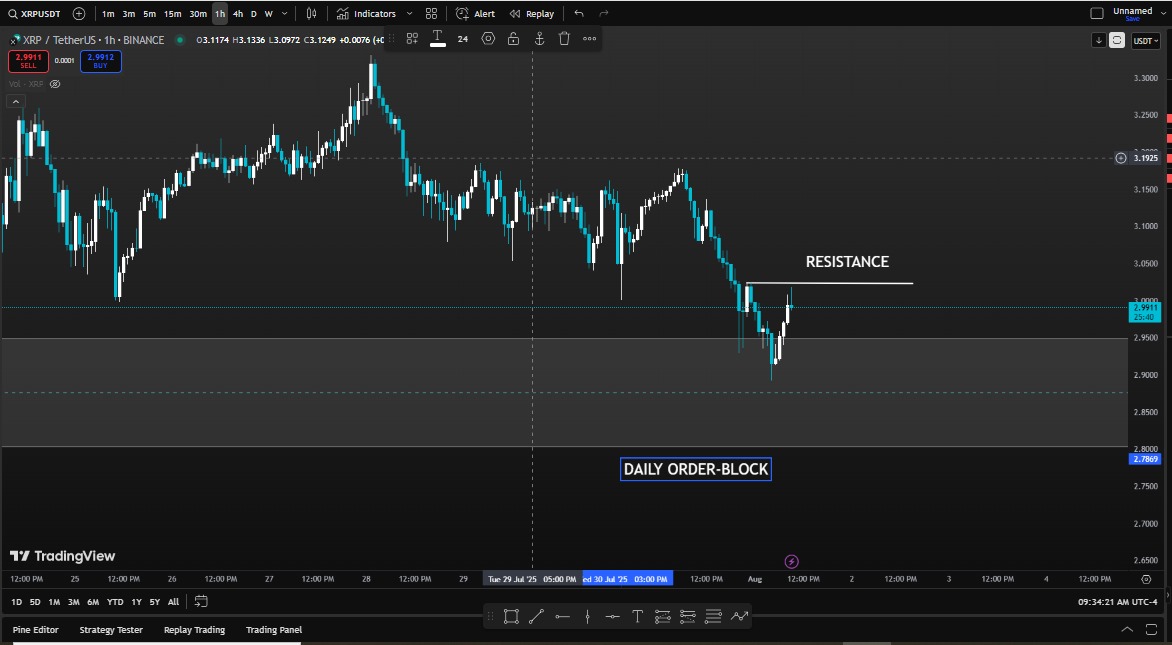The height and width of the screenshot is (645, 1172).
Task: Open go-to-date calendar icon
Action: point(201,602)
